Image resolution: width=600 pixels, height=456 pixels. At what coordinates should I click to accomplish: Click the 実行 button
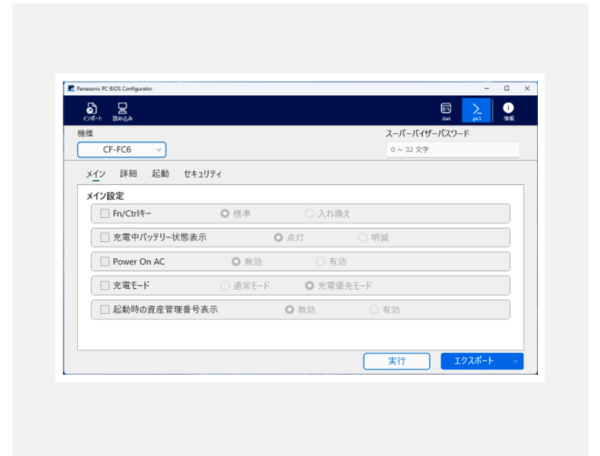pos(396,361)
